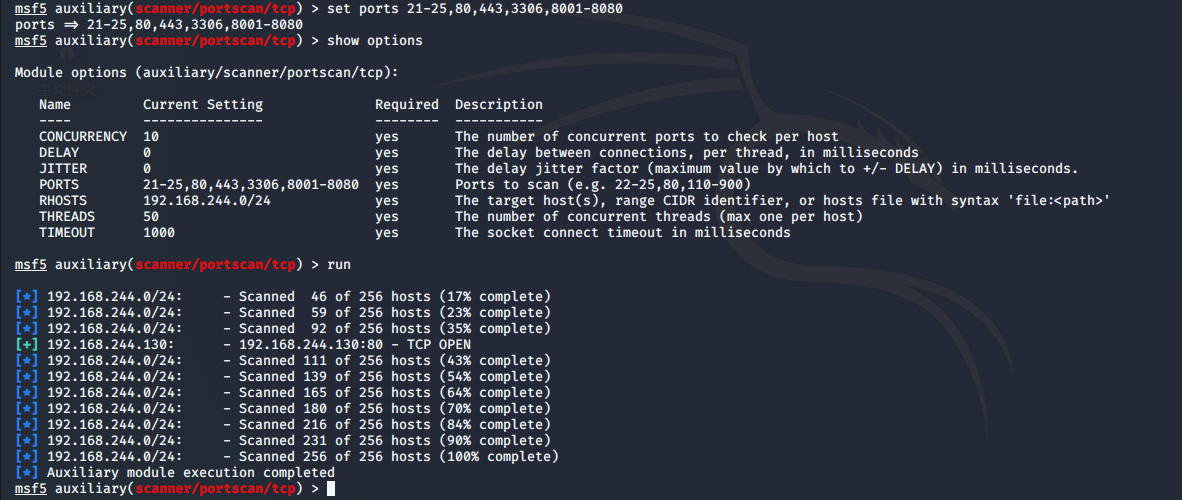
Task: Click the 'show options' command text
Action: [x=375, y=41]
